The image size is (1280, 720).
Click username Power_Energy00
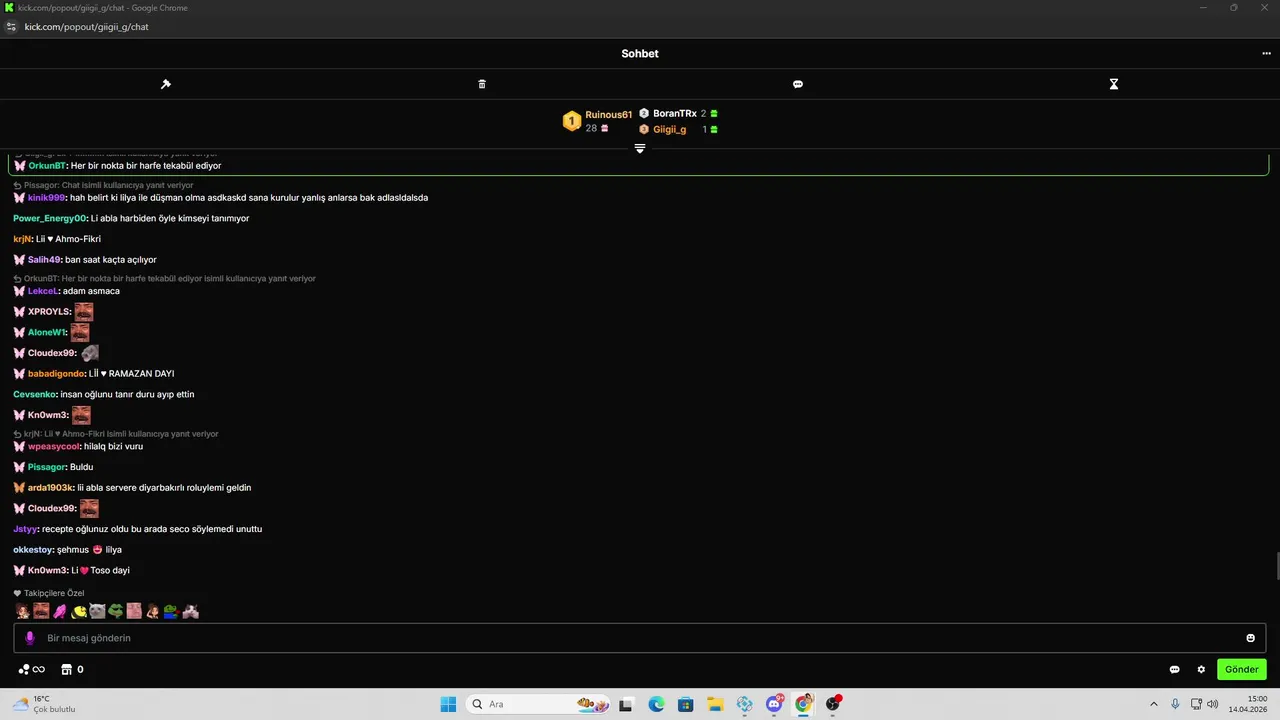point(50,218)
